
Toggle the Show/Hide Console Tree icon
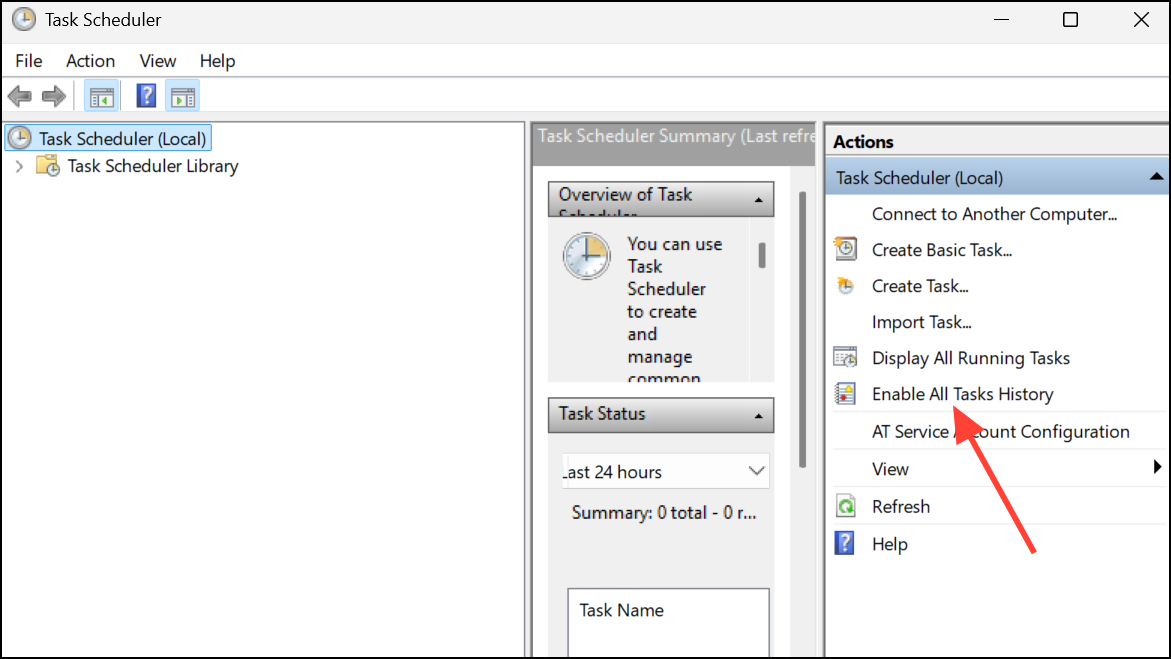click(x=101, y=96)
